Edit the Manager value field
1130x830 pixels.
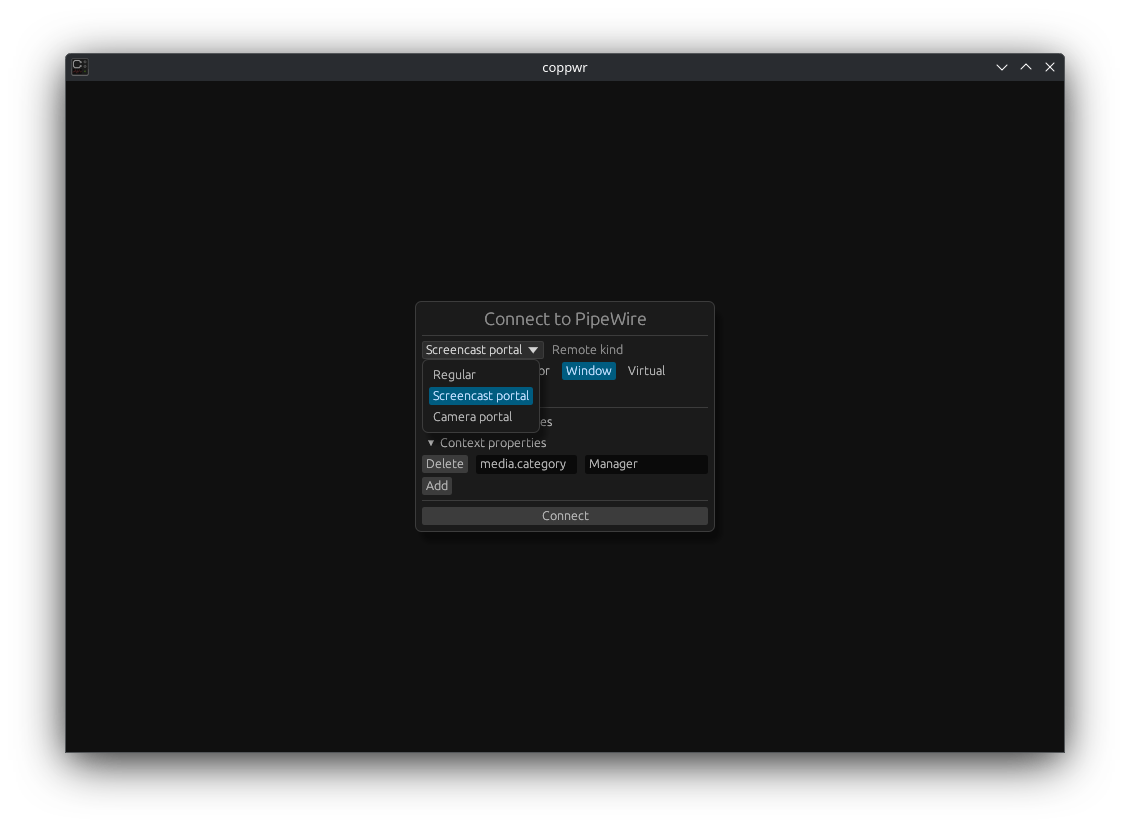pyautogui.click(x=646, y=464)
